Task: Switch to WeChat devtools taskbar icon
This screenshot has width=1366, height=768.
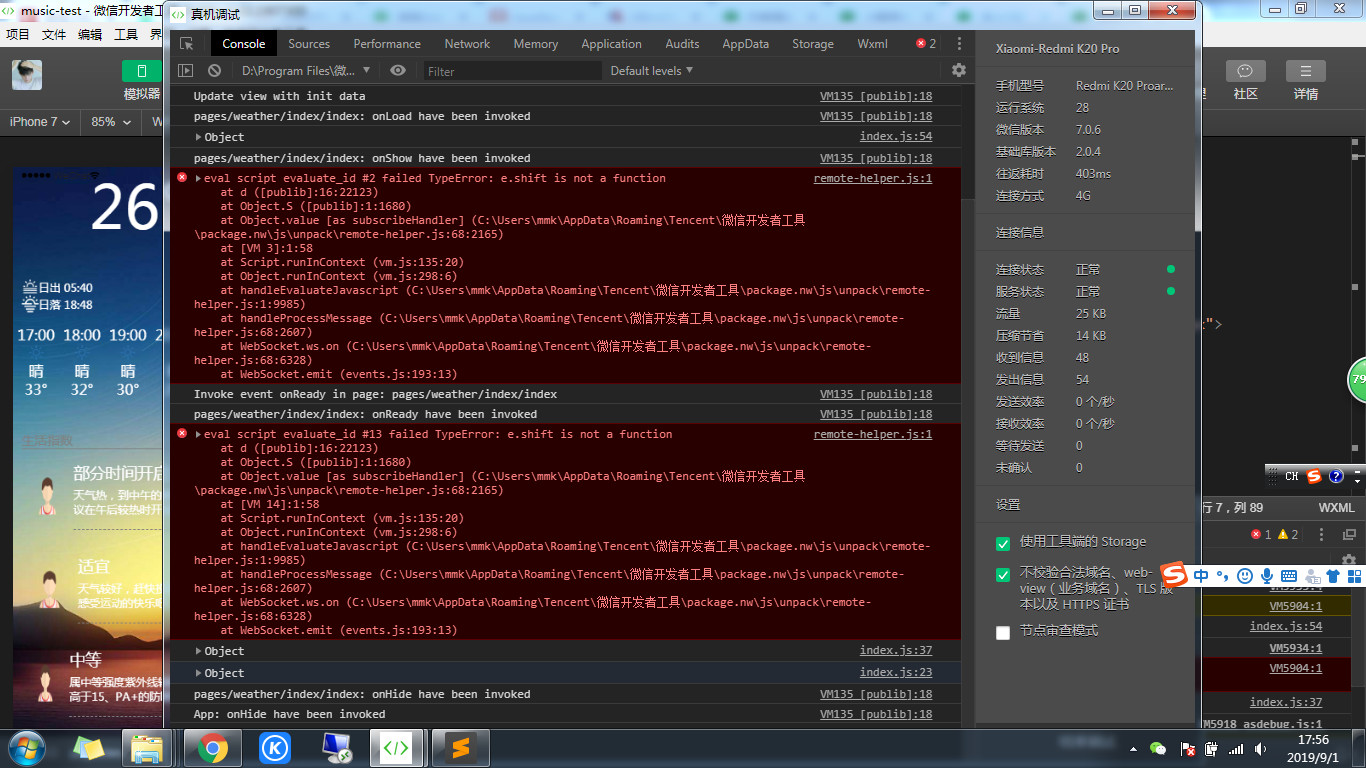Action: [398, 748]
